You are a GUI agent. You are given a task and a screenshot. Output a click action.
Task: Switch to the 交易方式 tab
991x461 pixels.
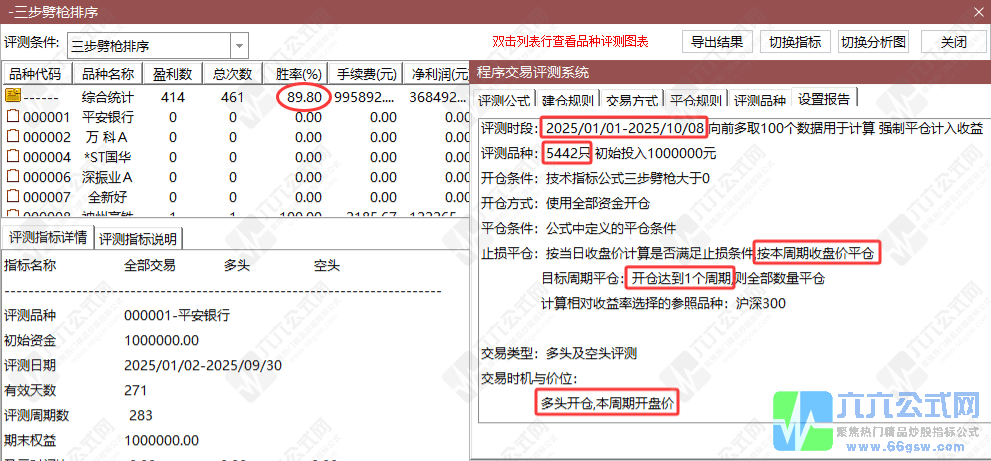point(632,100)
